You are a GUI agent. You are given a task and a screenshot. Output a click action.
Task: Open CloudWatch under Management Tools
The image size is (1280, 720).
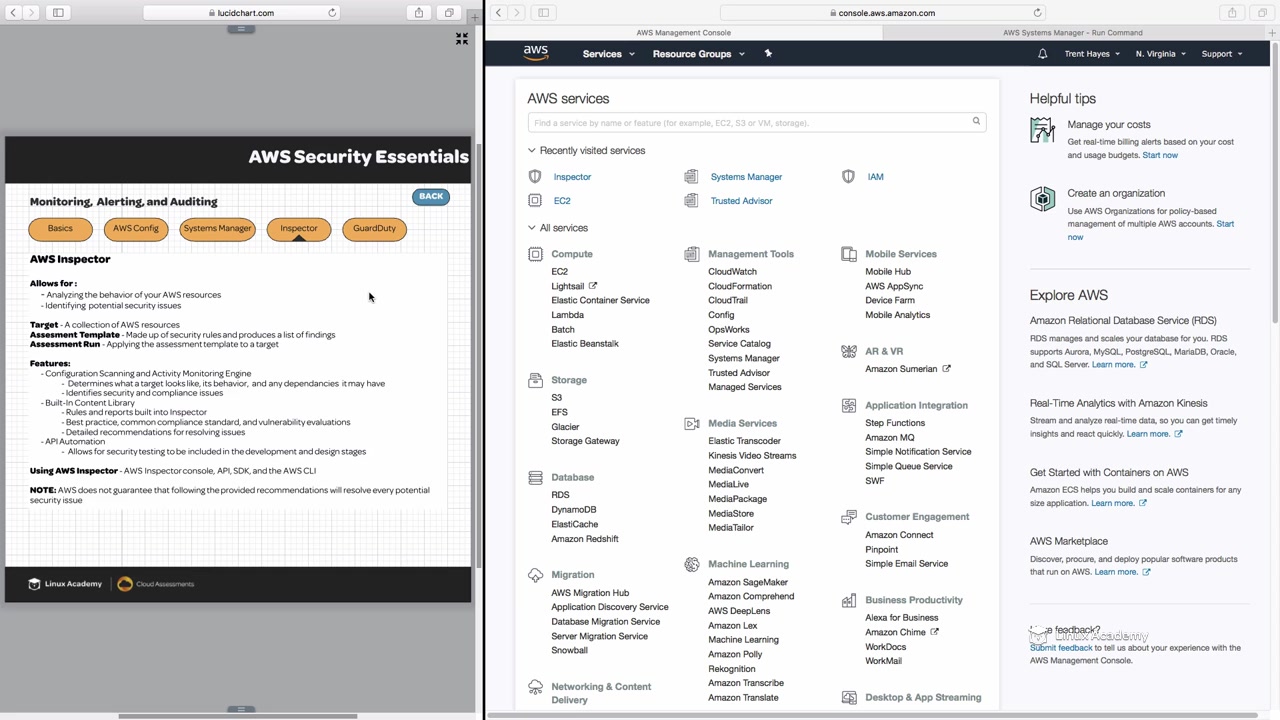pyautogui.click(x=732, y=272)
